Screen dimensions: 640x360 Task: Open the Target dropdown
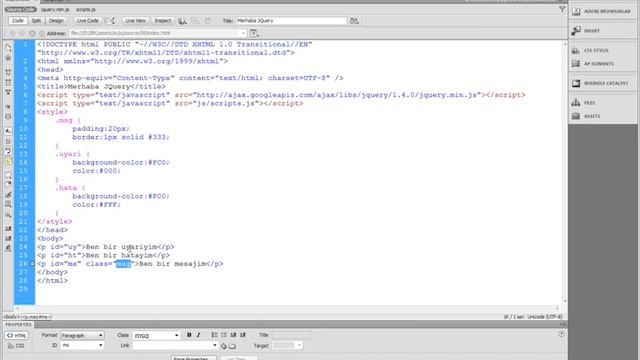(x=287, y=345)
